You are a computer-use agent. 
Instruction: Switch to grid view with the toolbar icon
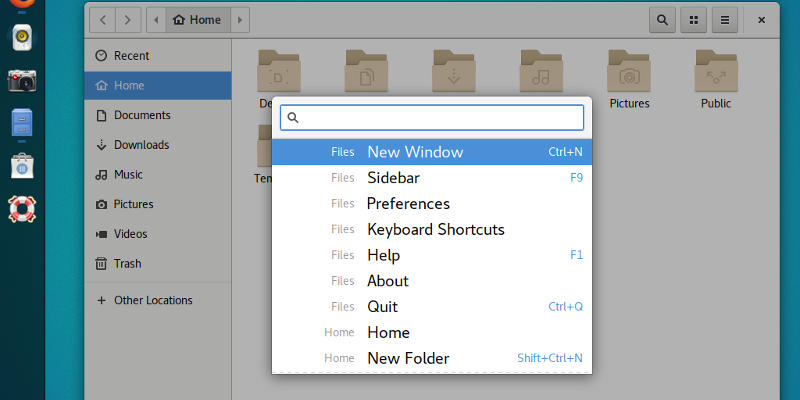(693, 19)
